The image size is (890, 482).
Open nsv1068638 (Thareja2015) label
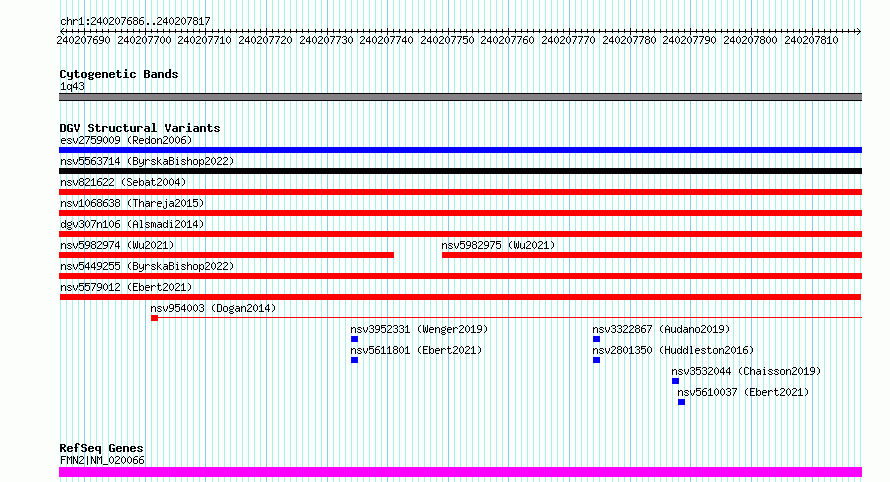[132, 203]
